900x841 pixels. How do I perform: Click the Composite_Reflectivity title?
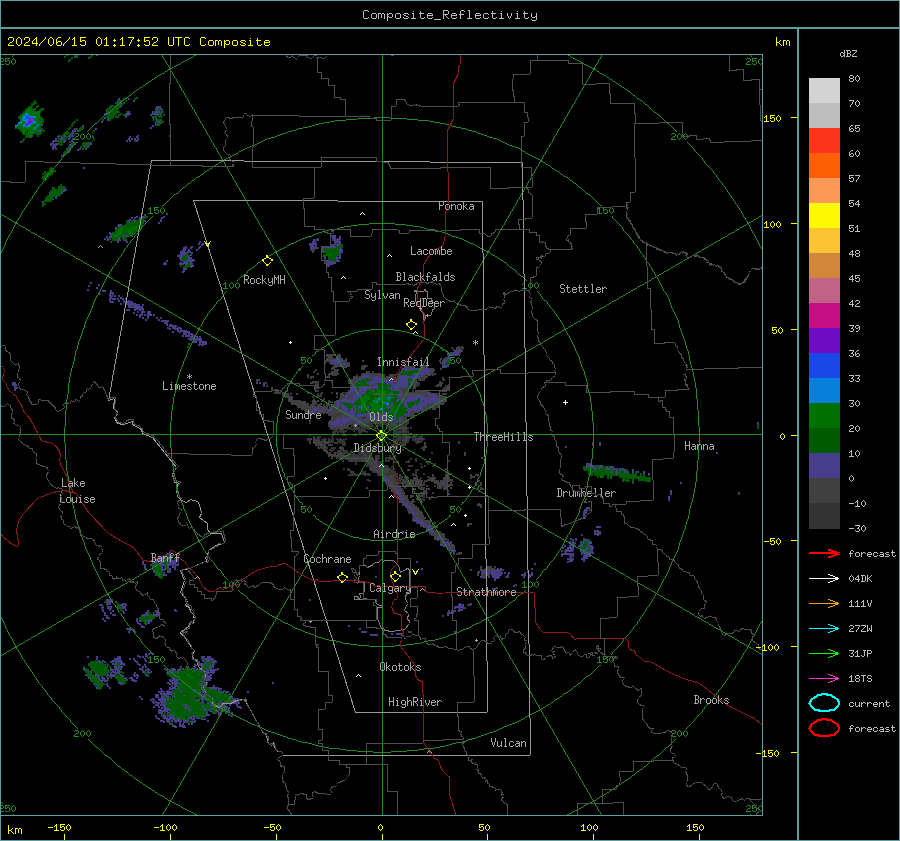click(450, 15)
